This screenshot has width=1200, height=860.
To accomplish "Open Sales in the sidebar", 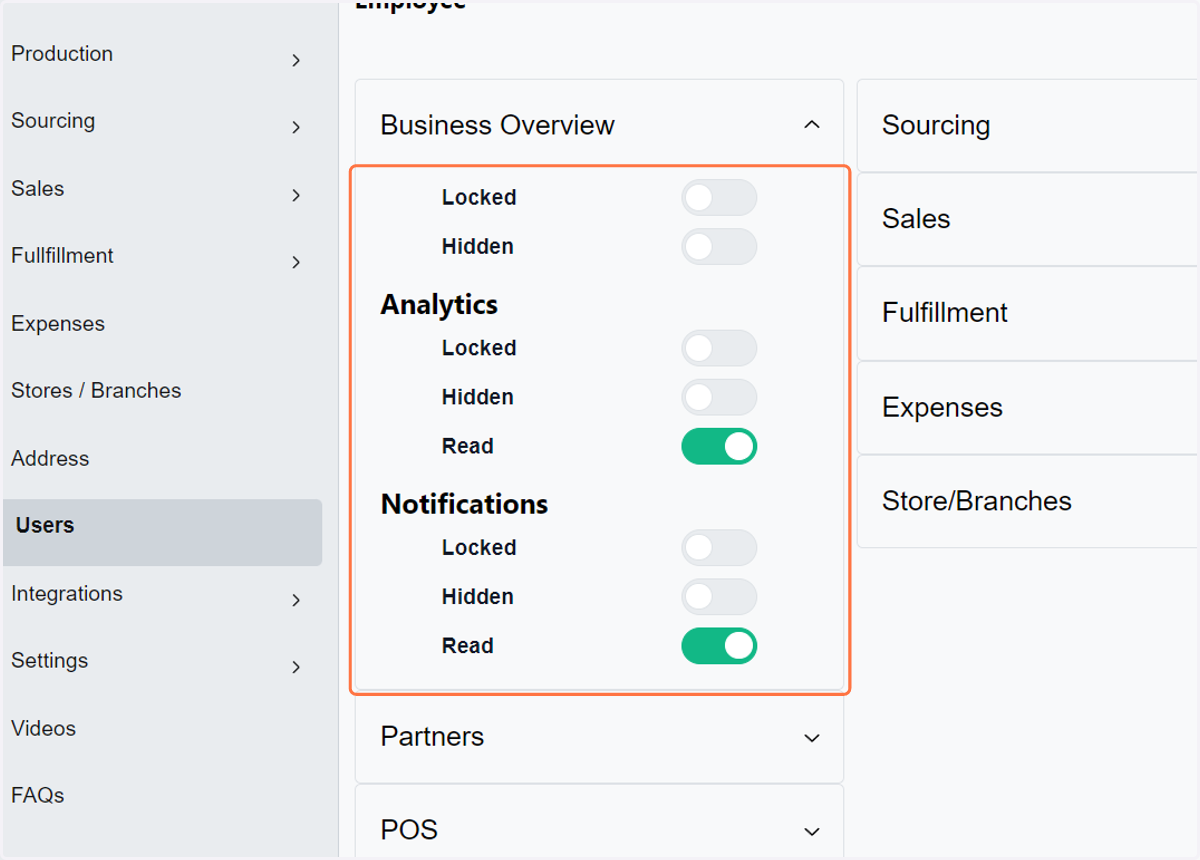I will 38,189.
